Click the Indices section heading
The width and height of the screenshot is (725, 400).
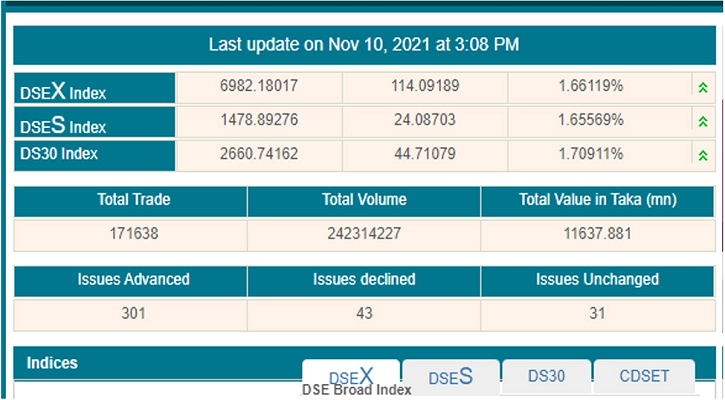tap(52, 363)
